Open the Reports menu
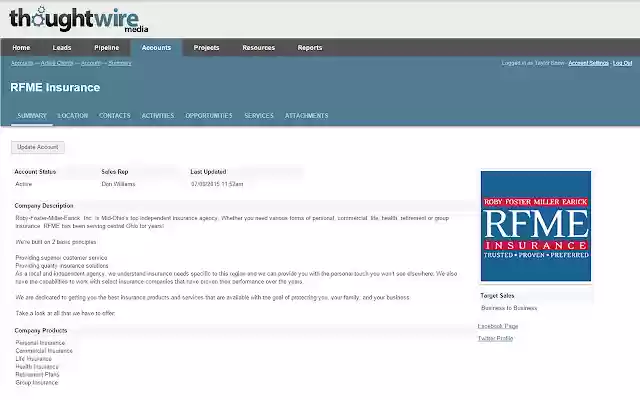The width and height of the screenshot is (640, 400). pos(310,48)
